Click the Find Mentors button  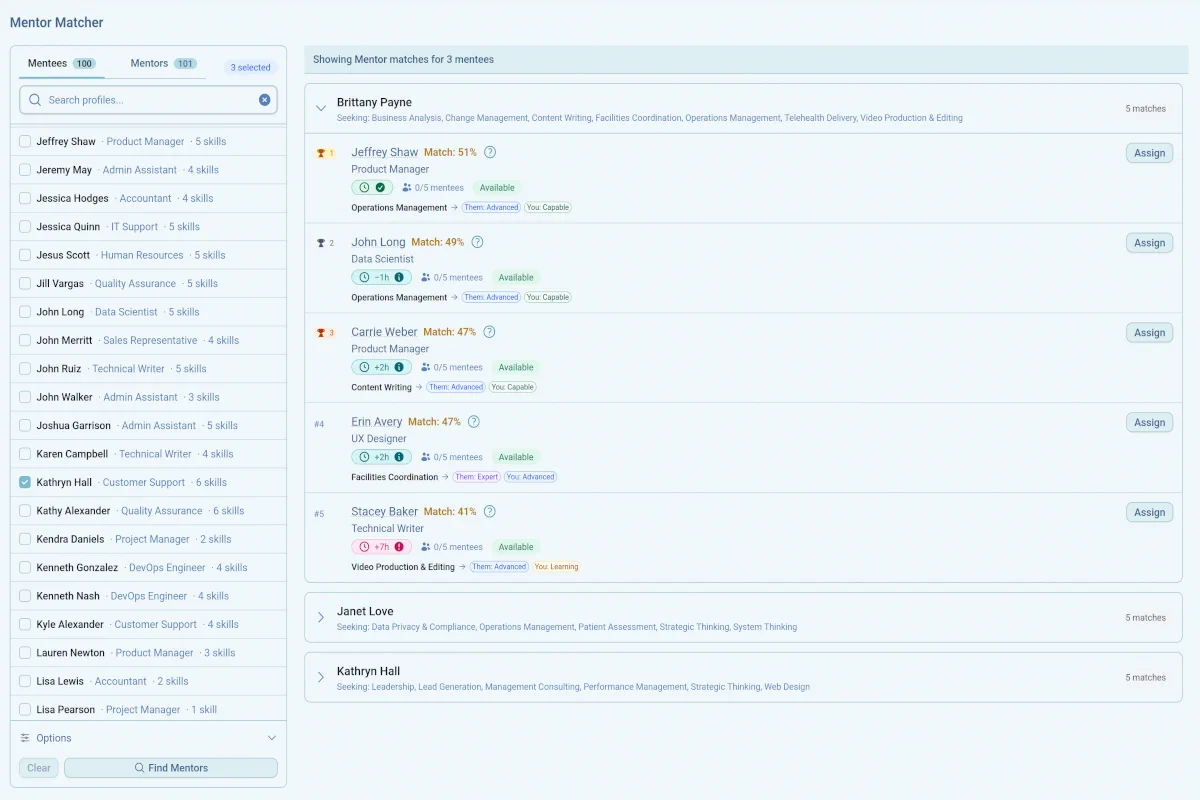pyautogui.click(x=171, y=768)
